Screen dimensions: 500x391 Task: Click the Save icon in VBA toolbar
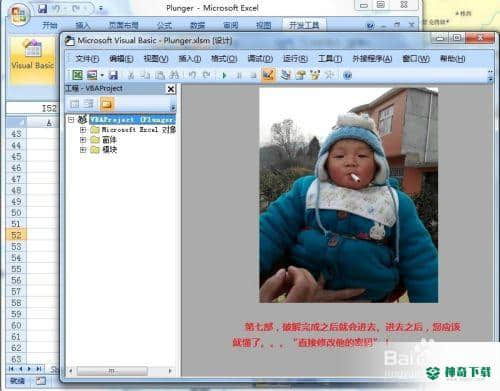click(113, 75)
